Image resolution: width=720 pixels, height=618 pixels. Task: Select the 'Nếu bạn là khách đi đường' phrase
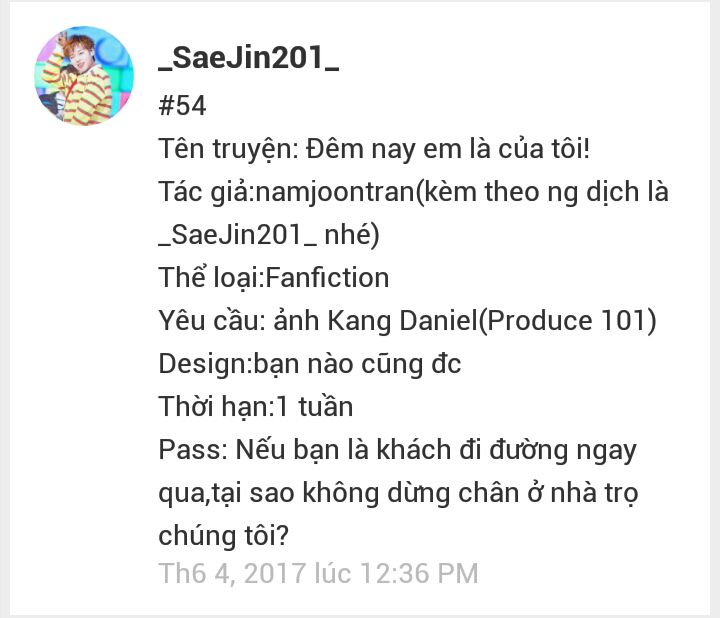pos(402,450)
